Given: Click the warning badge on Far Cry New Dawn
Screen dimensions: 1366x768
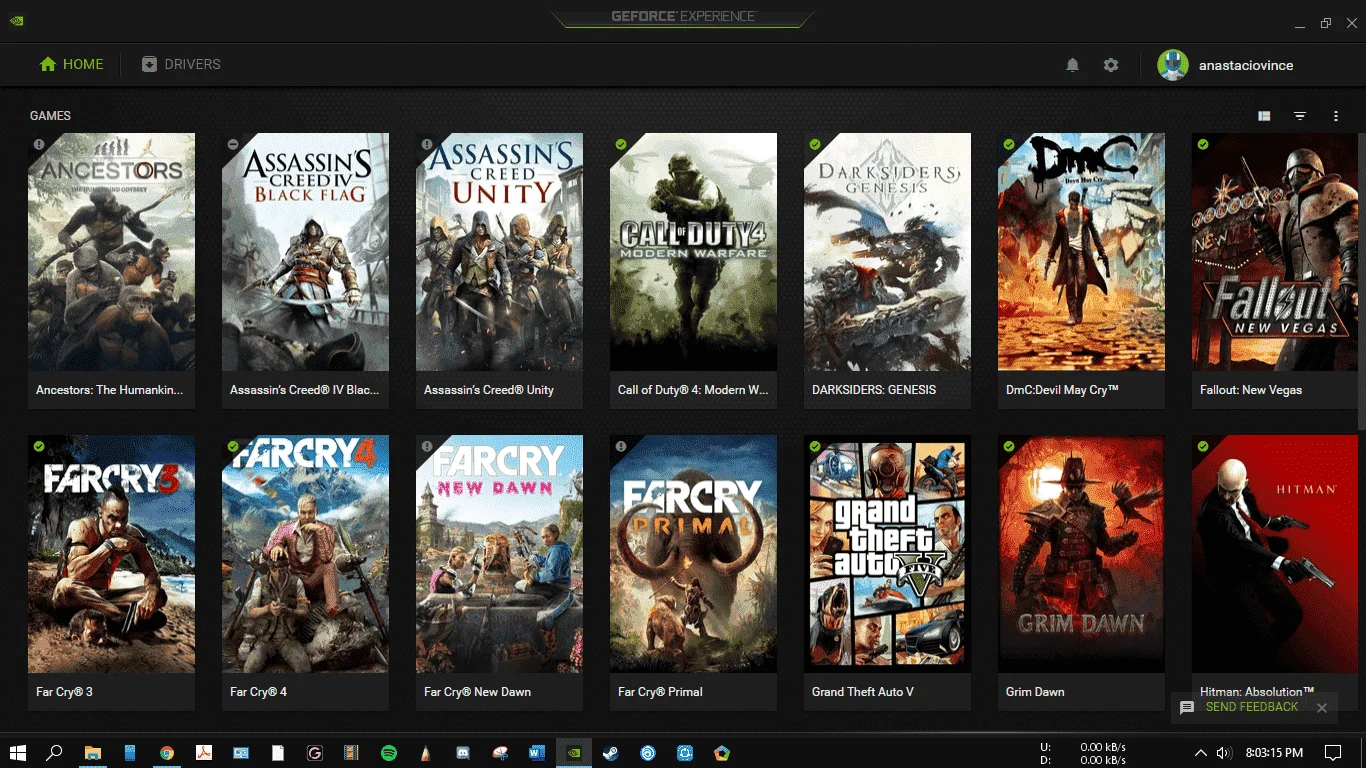Looking at the screenshot, I should click(427, 446).
